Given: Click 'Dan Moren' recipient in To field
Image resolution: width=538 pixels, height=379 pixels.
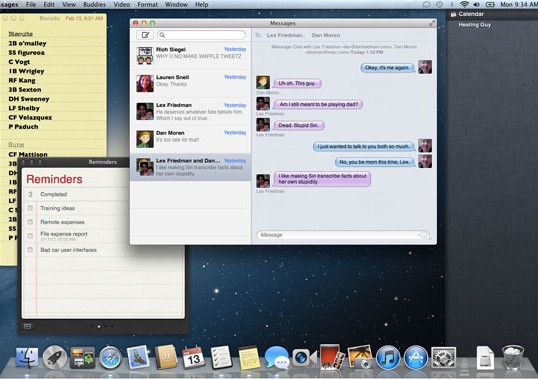Looking at the screenshot, I should coord(326,35).
